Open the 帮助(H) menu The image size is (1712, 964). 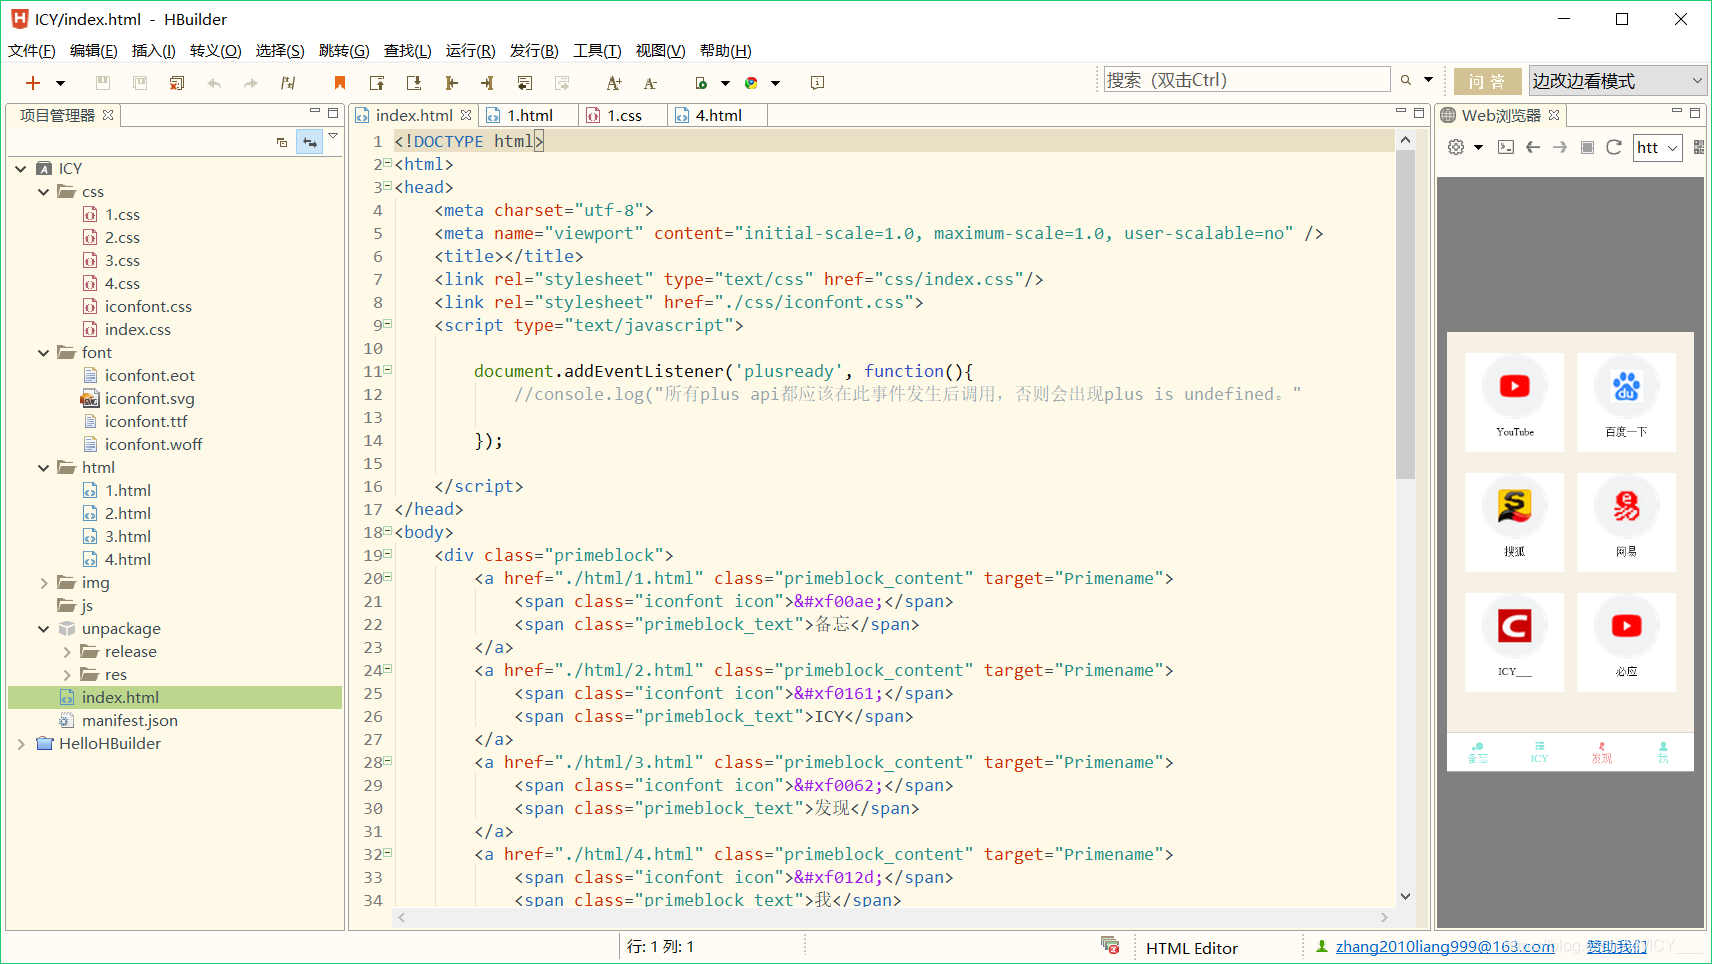tap(726, 51)
